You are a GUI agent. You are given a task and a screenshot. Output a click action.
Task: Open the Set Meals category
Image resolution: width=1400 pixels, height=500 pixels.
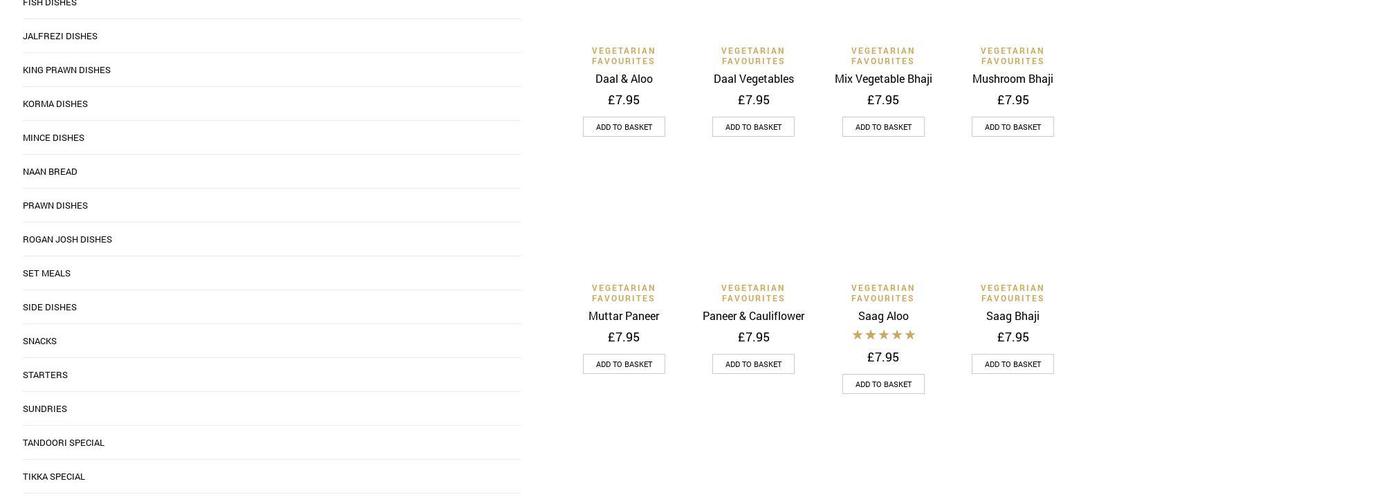tap(47, 274)
